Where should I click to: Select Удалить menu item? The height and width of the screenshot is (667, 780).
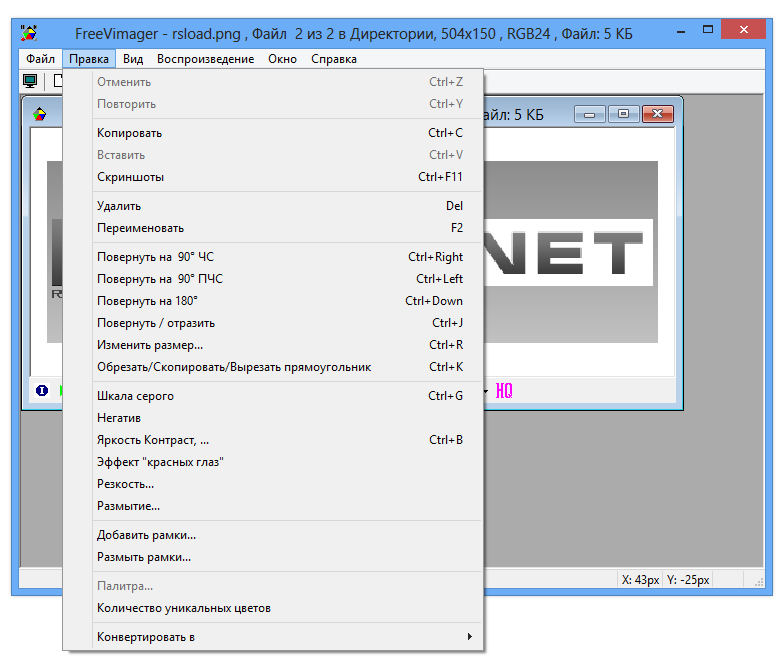click(x=273, y=206)
